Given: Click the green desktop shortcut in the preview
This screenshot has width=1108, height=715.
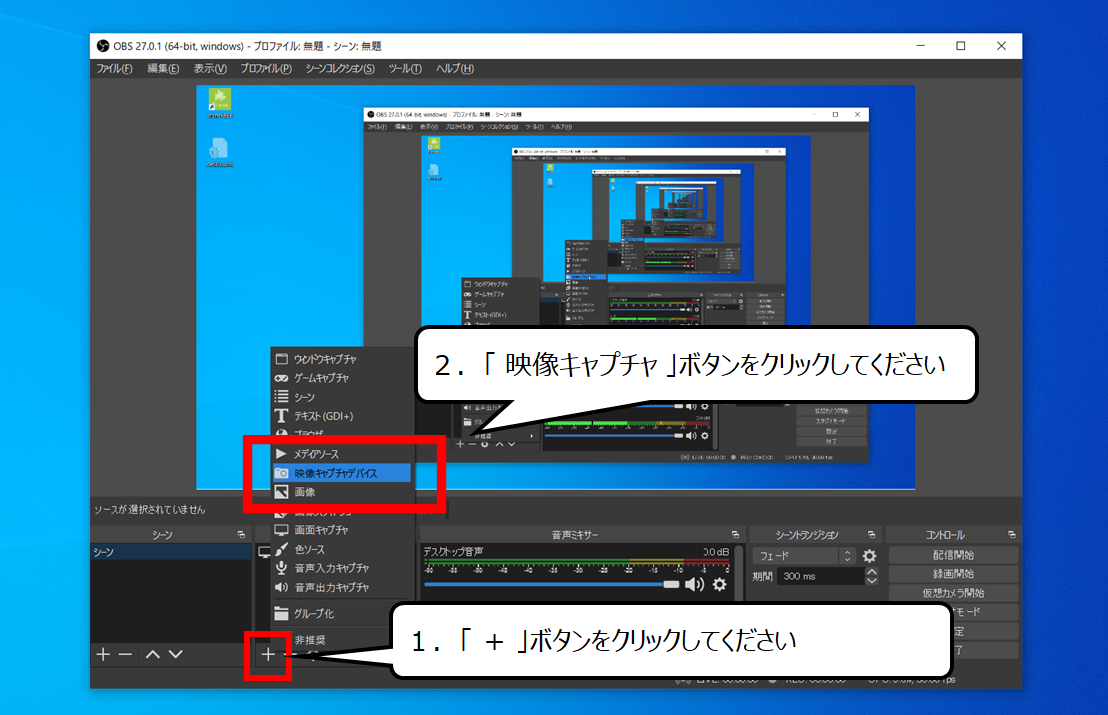Looking at the screenshot, I should coord(220,102).
